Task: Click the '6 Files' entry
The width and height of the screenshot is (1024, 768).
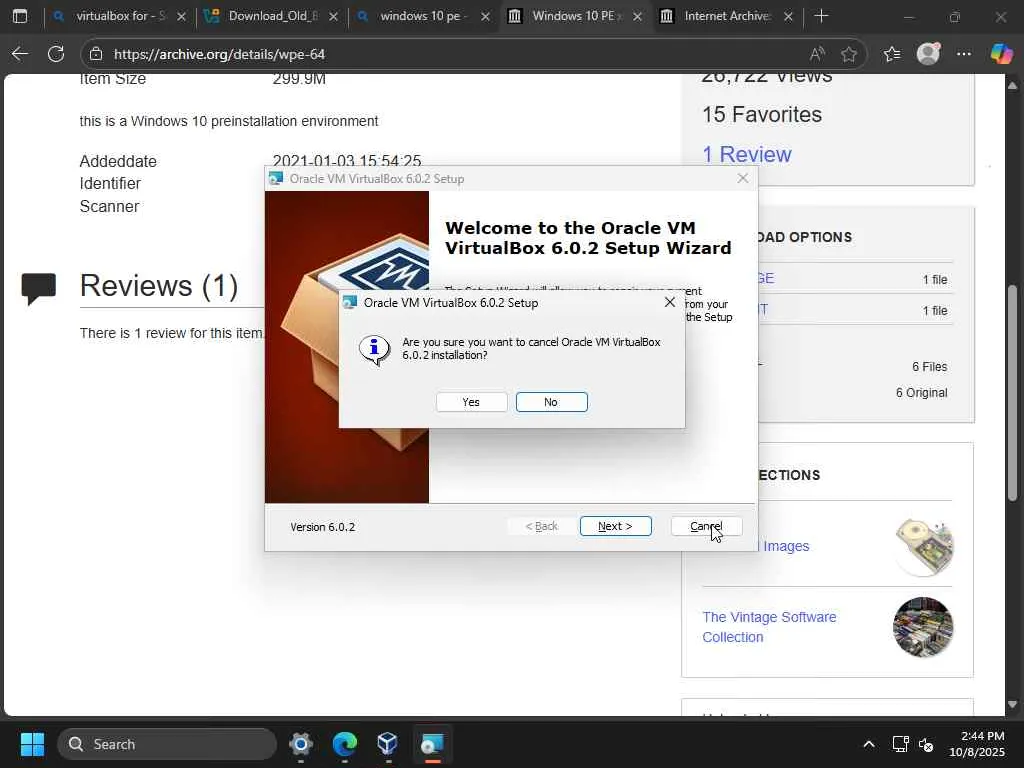Action: click(x=929, y=366)
